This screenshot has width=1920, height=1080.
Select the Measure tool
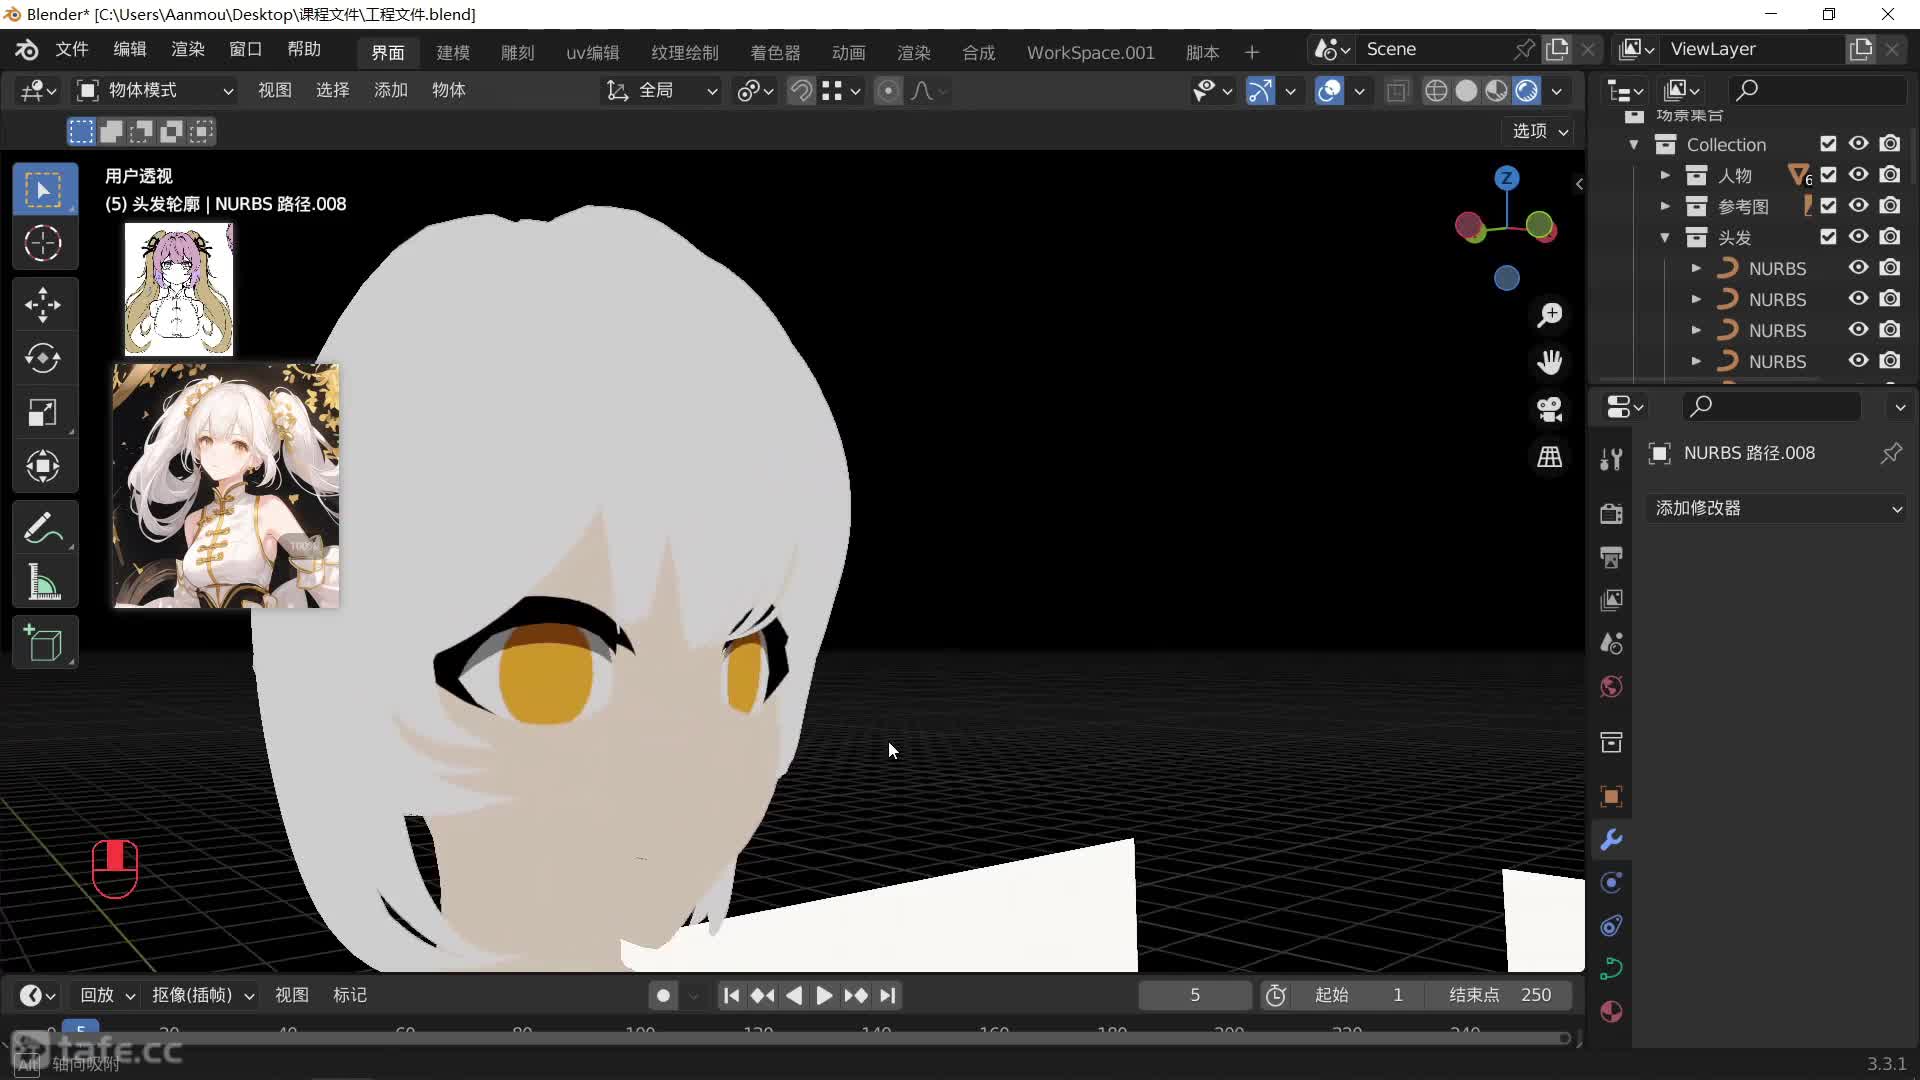pos(43,582)
